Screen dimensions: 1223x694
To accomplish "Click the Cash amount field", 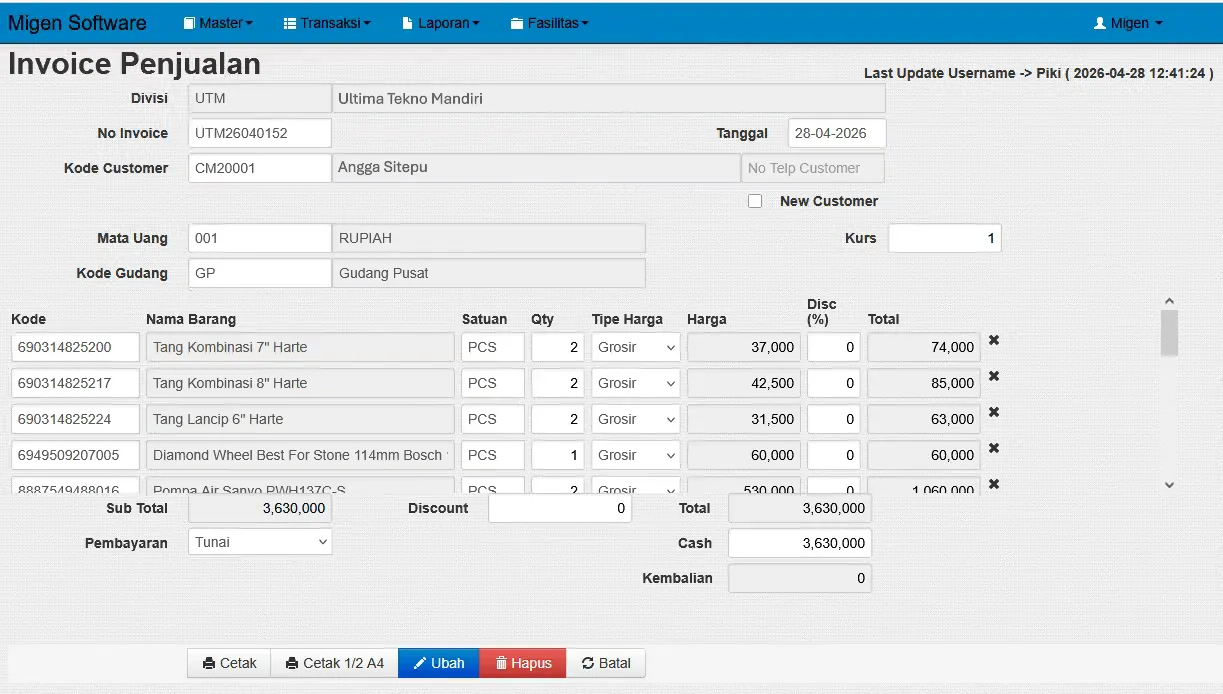I will click(800, 543).
